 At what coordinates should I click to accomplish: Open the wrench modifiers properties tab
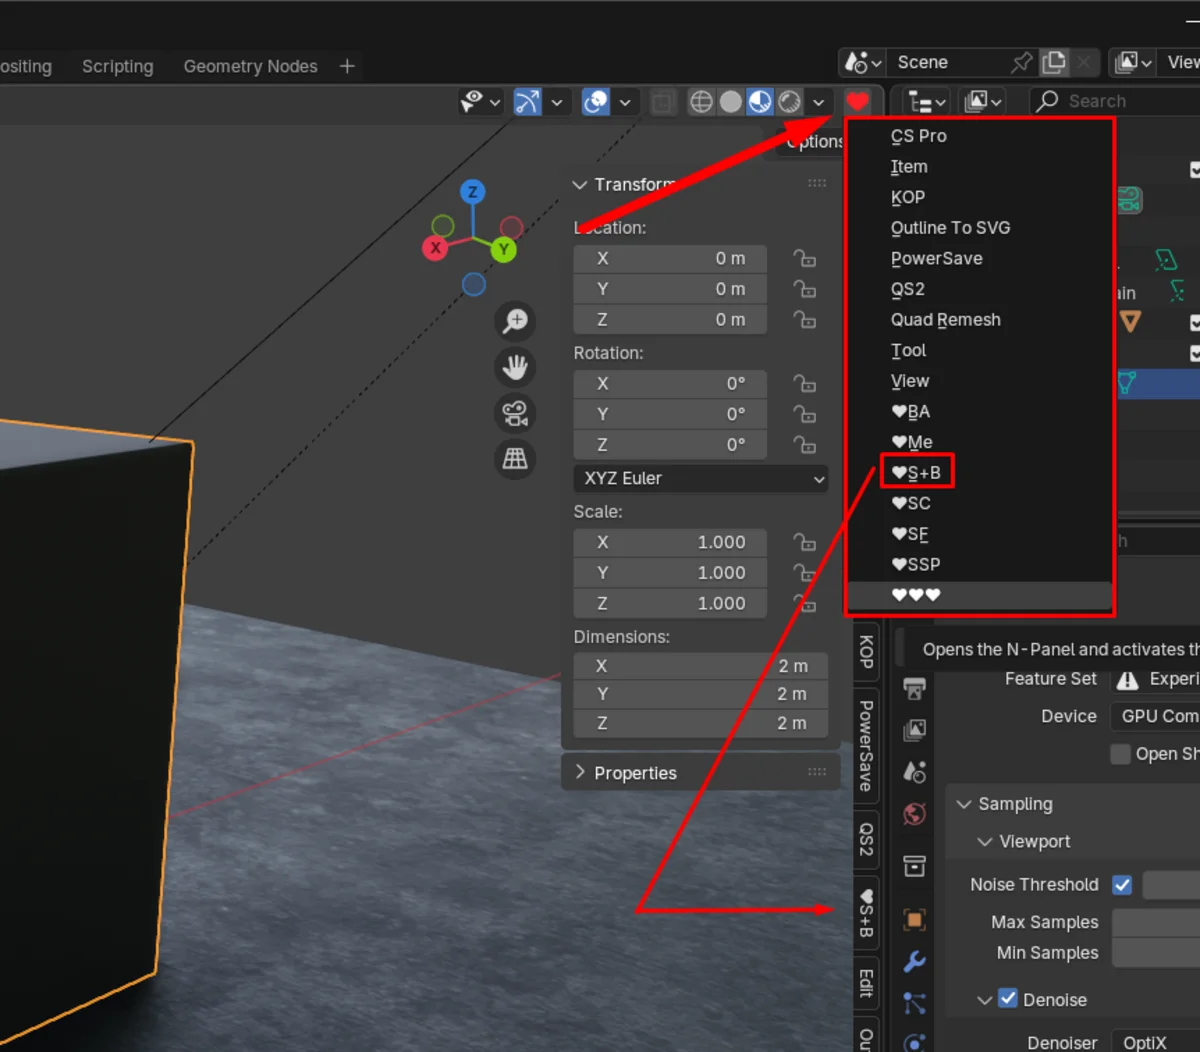914,962
